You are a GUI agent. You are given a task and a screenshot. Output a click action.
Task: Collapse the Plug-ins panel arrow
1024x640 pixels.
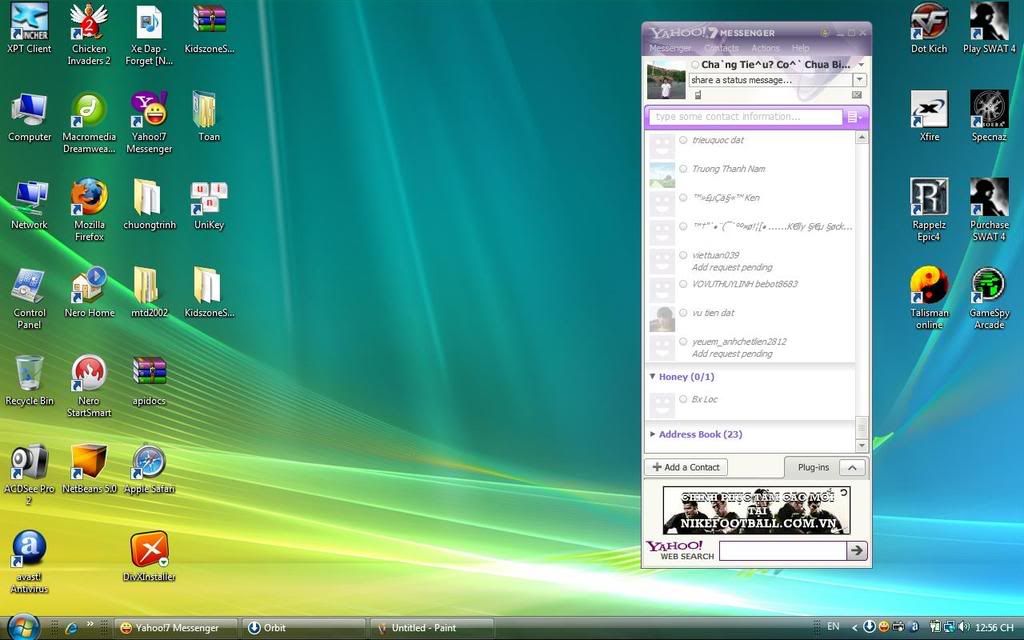point(852,468)
